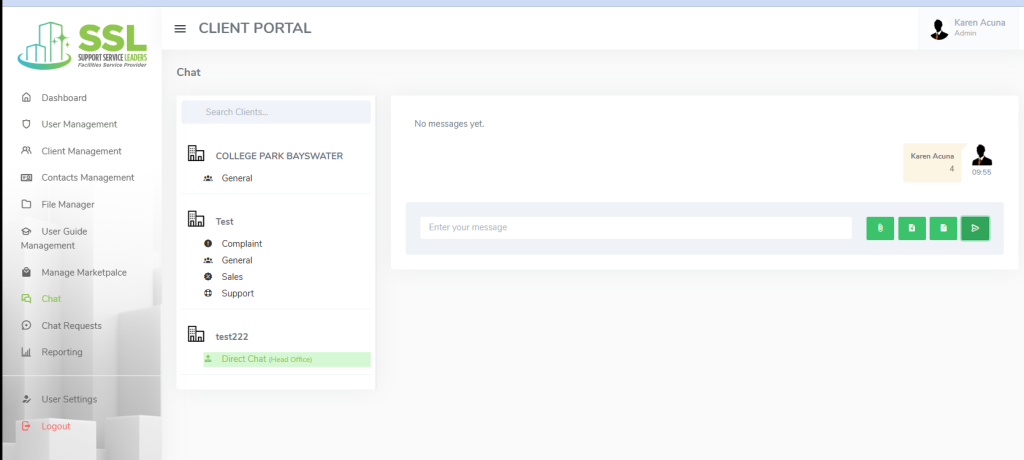
Task: Click the Admin role label under Karen Acuna
Action: click(x=965, y=33)
